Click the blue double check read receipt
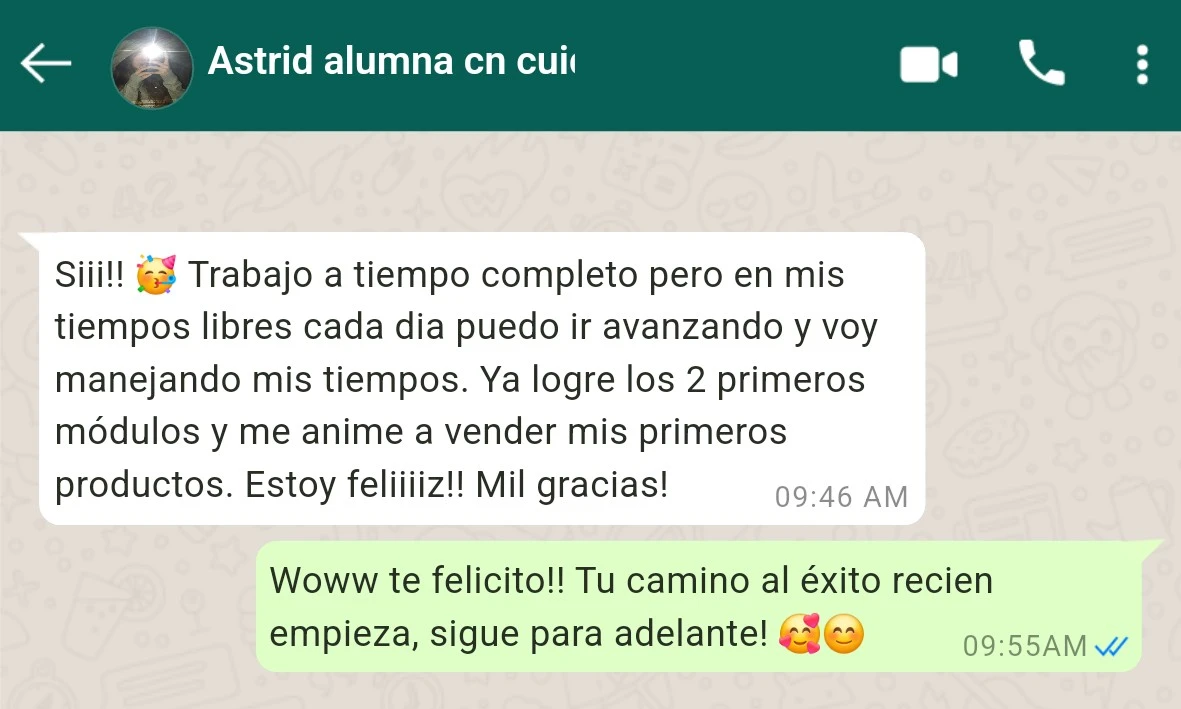The image size is (1181, 709). (1111, 646)
